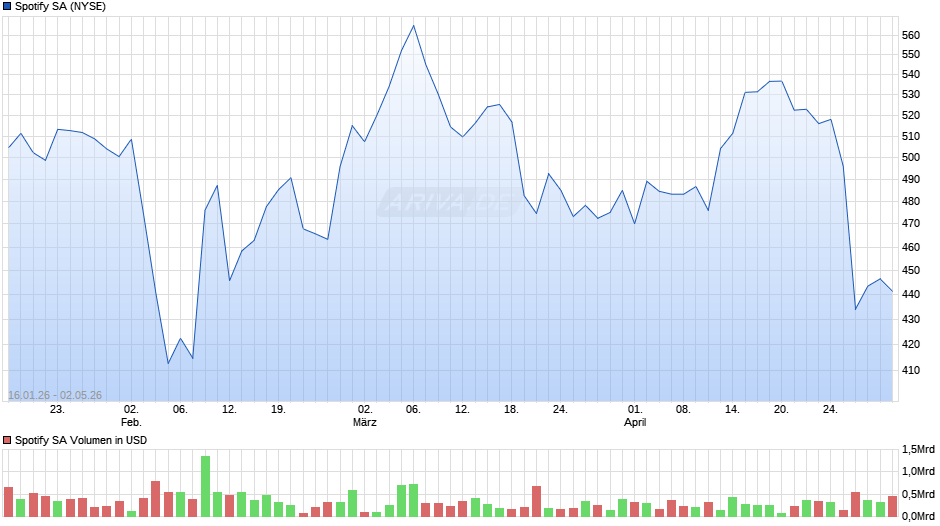Click the 450 price axis label

[911, 270]
